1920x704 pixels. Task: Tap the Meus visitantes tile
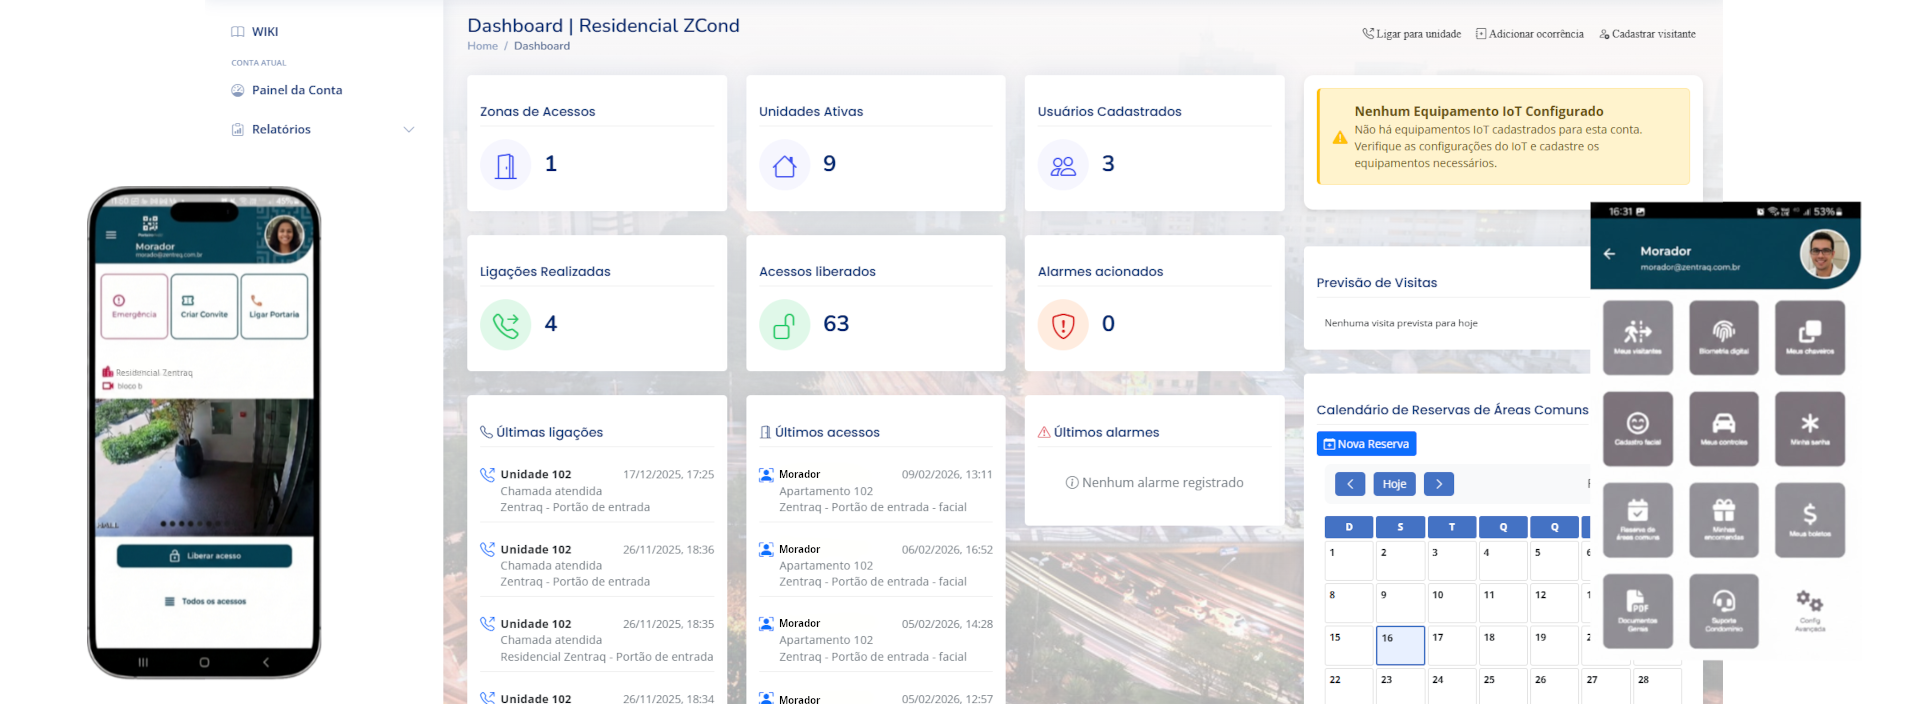tap(1637, 337)
